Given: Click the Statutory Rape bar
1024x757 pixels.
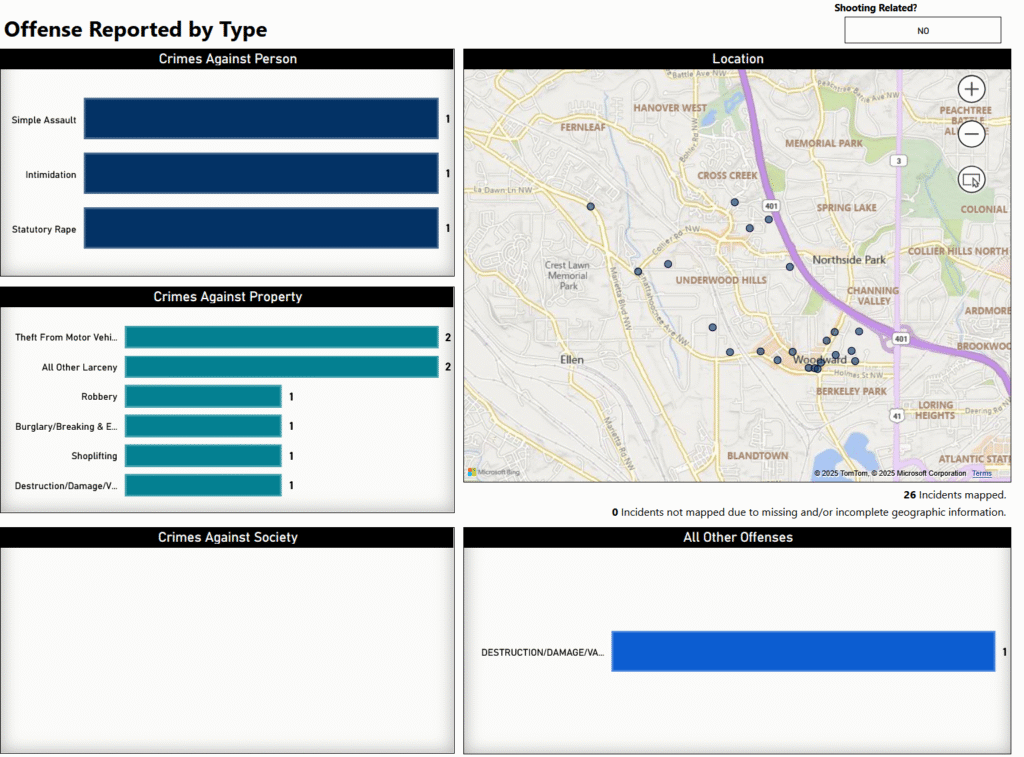Looking at the screenshot, I should [x=261, y=228].
